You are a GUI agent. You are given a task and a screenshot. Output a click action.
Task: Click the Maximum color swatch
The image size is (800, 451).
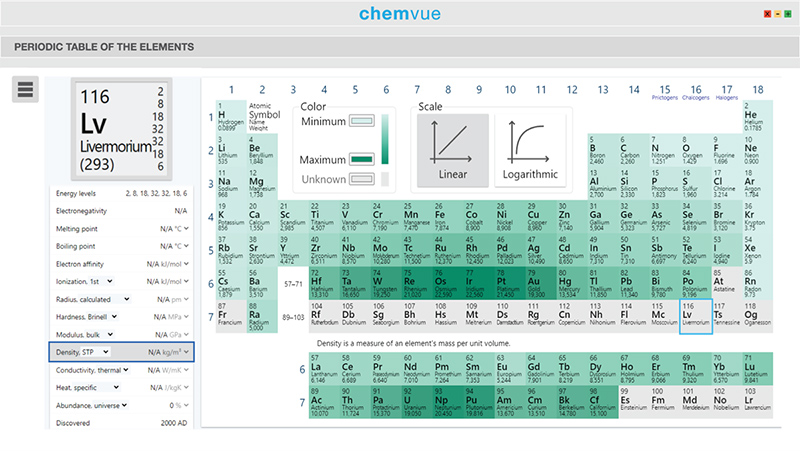click(362, 159)
